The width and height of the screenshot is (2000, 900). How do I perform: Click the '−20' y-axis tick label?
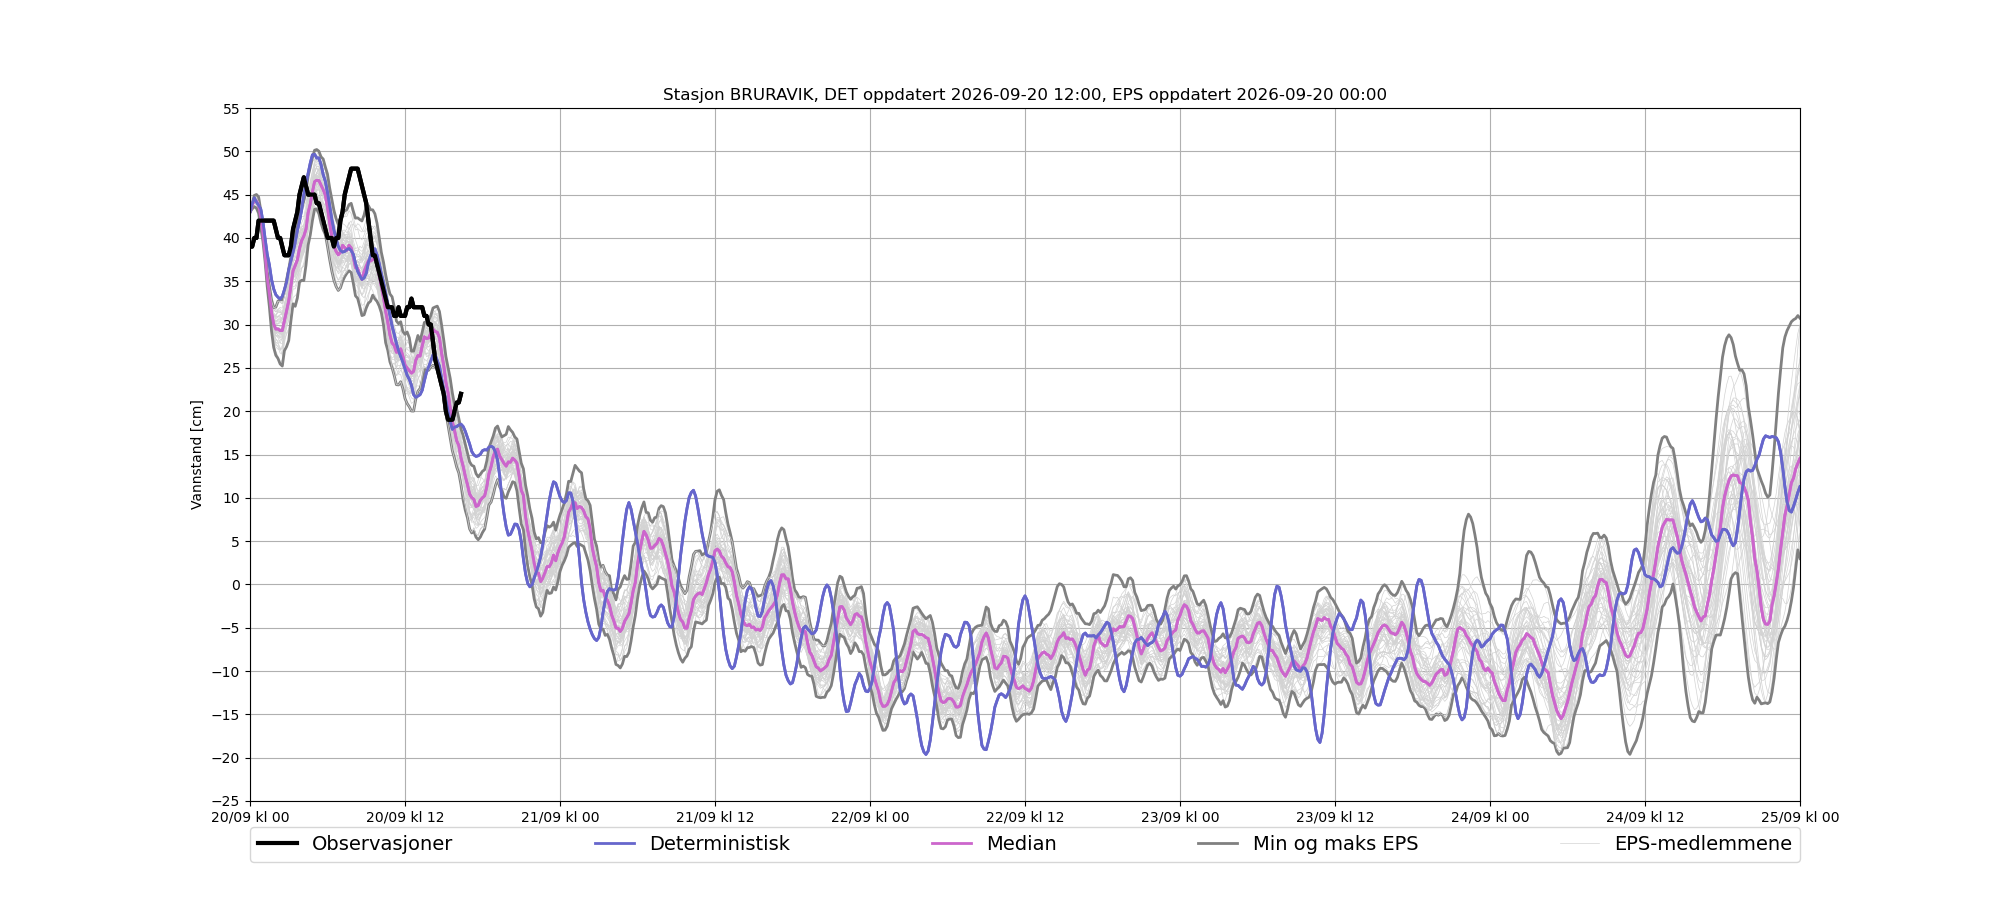click(x=226, y=758)
